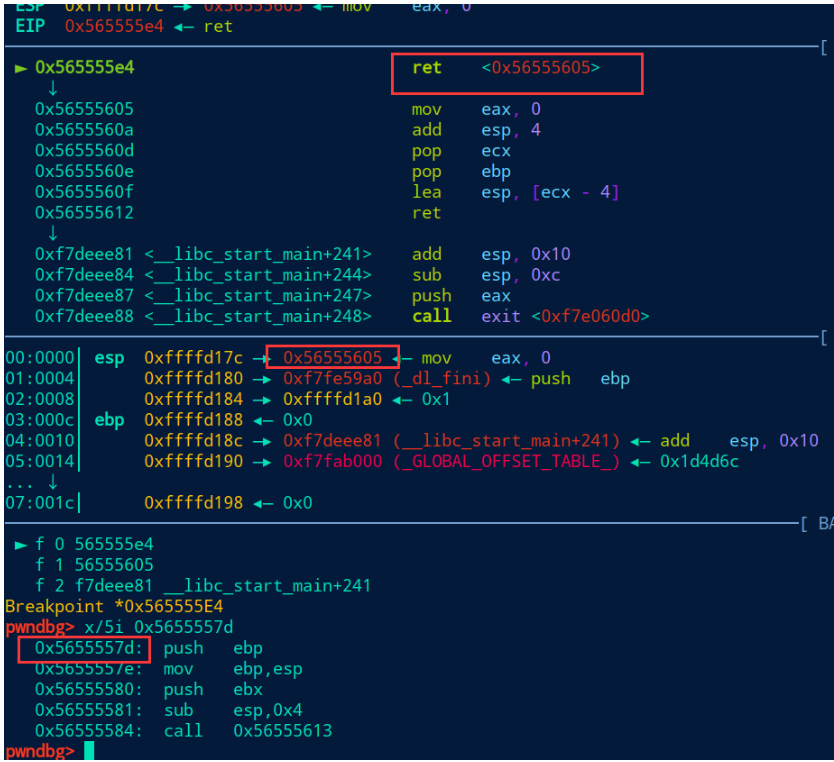
Task: Click the address 0x56555580: in output
Action: tap(89, 690)
